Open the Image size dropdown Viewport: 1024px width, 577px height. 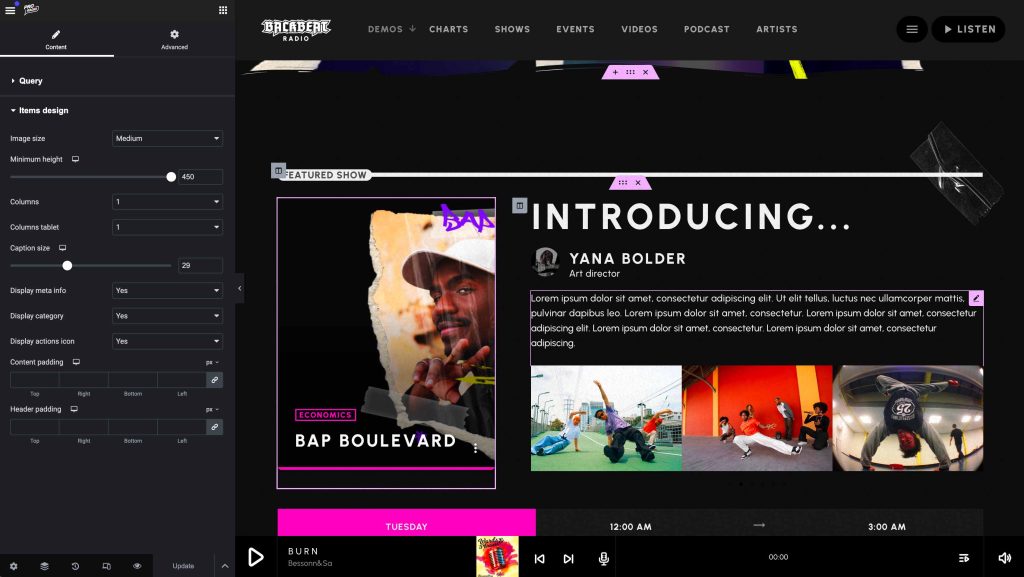click(167, 139)
